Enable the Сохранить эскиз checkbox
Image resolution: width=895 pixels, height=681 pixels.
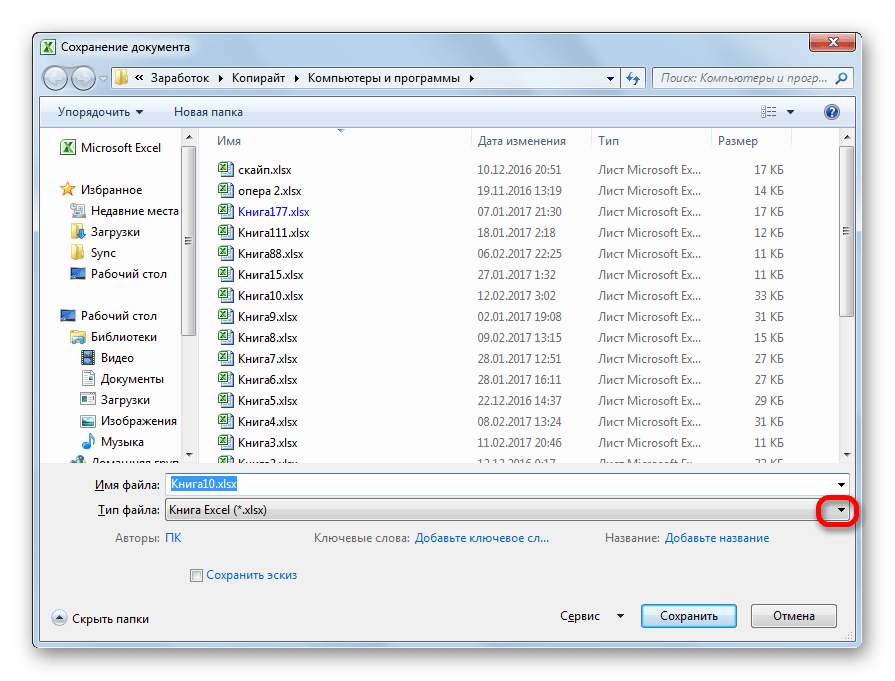coord(196,575)
